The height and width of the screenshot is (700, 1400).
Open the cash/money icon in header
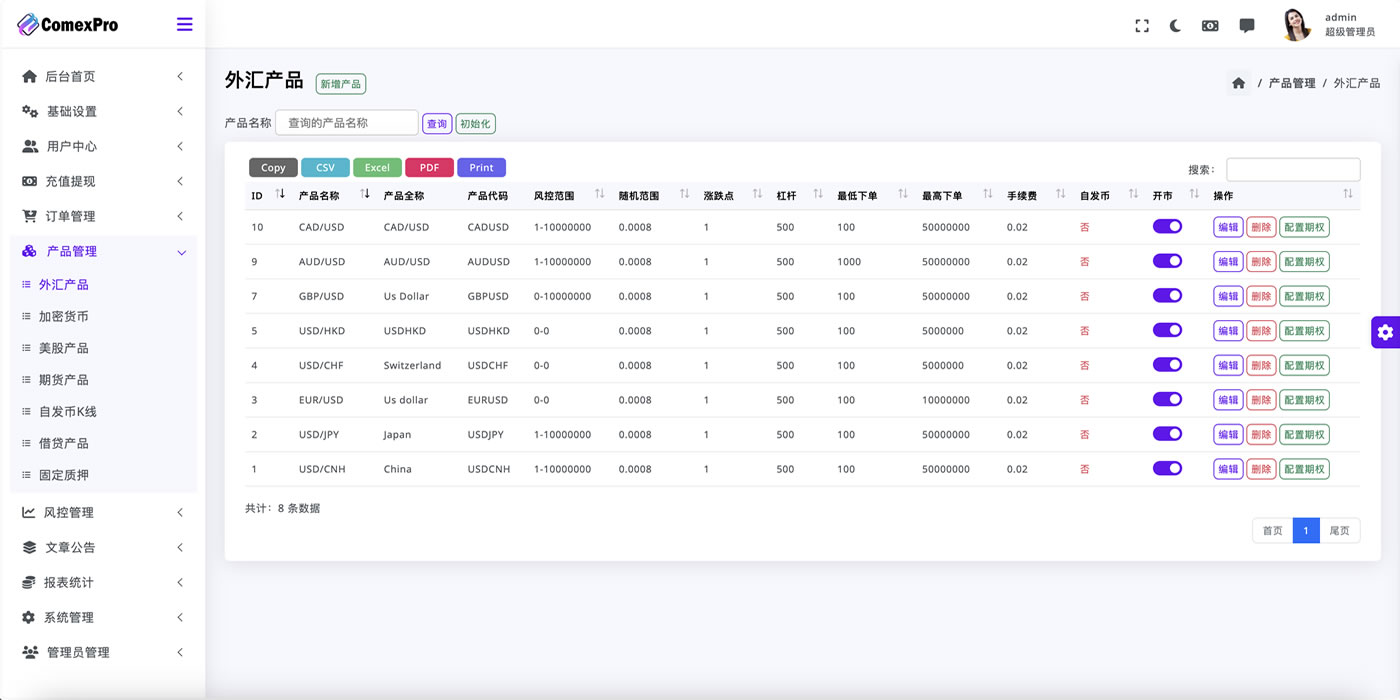point(1210,26)
